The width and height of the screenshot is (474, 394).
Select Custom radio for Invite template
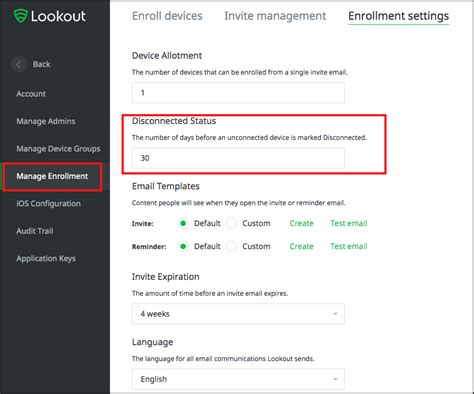[x=231, y=223]
